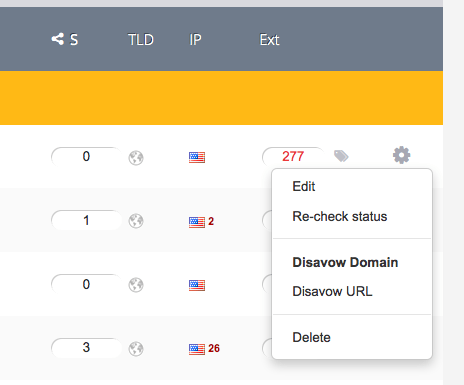Viewport: 464px width, 385px height.
Task: Choose Re-check status menu entry
Action: [340, 216]
